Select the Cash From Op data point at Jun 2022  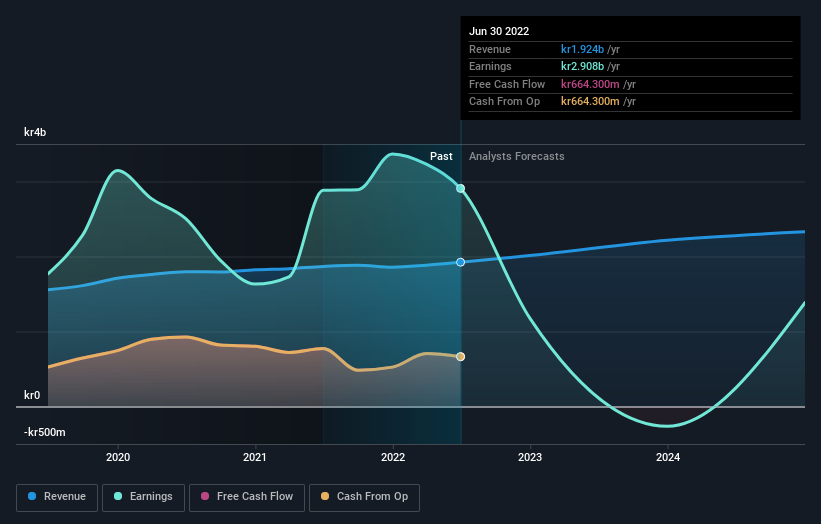(x=460, y=356)
